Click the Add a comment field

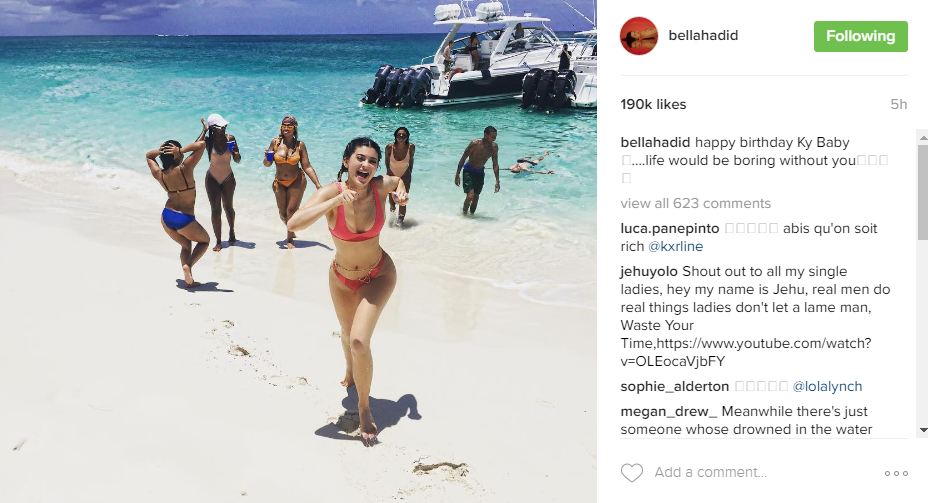click(x=763, y=472)
